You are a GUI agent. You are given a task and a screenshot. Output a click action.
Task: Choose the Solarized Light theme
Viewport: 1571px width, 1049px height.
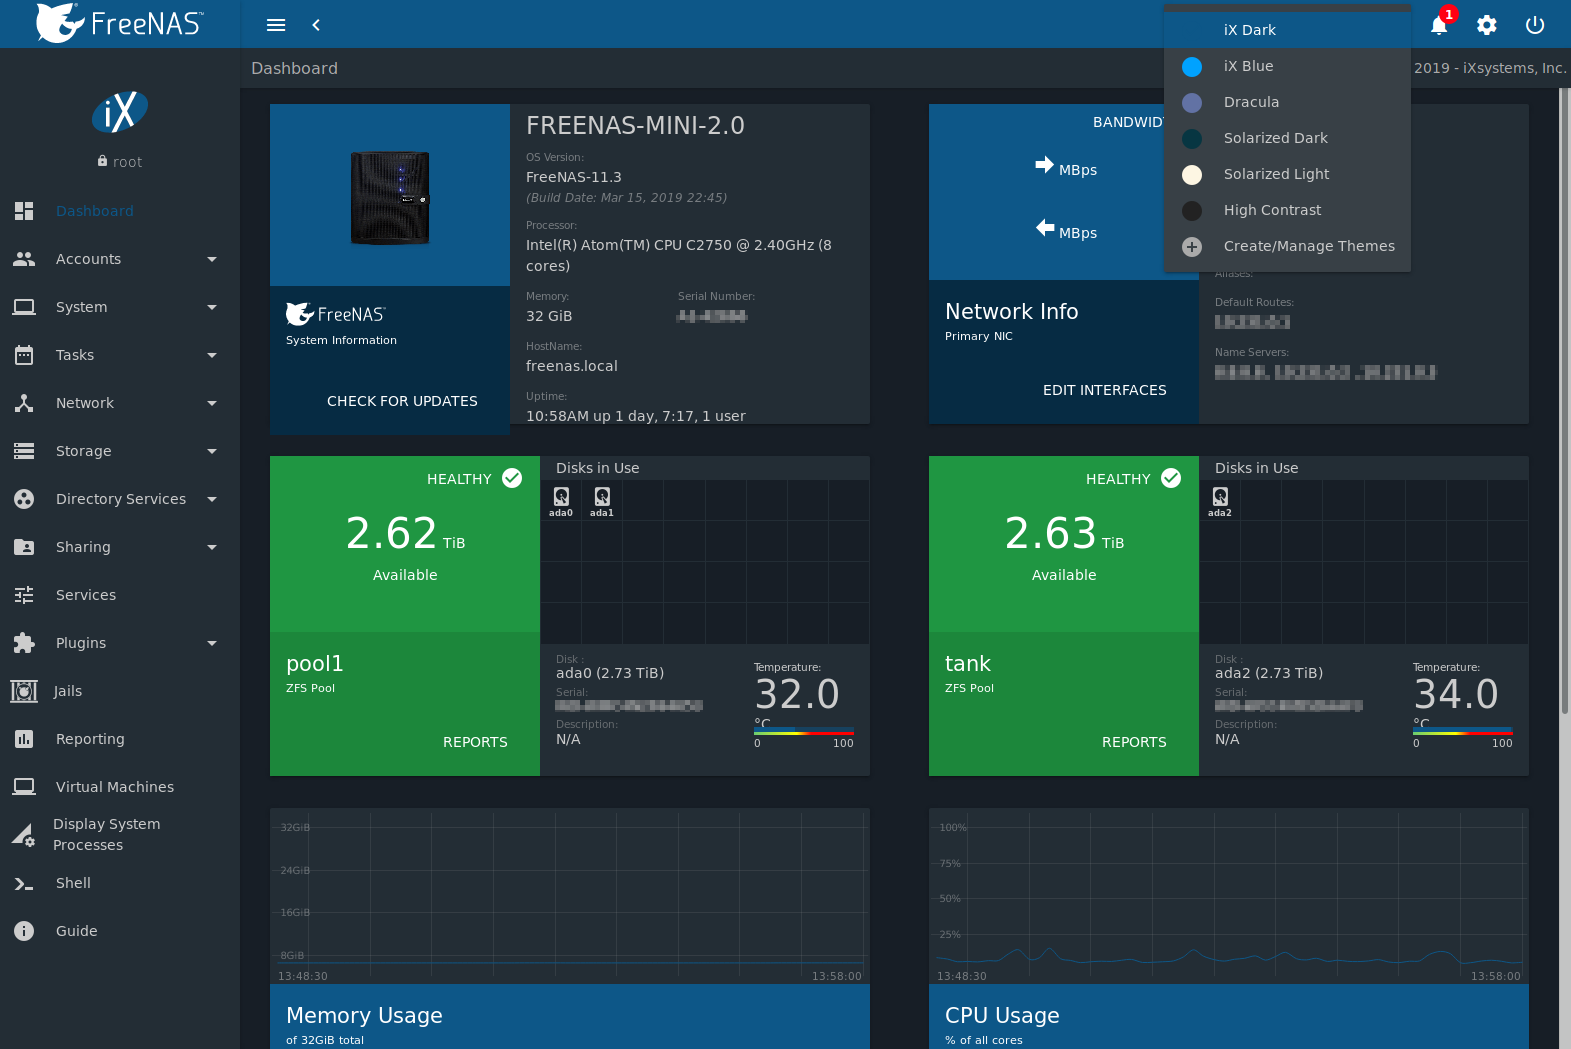(1288, 174)
